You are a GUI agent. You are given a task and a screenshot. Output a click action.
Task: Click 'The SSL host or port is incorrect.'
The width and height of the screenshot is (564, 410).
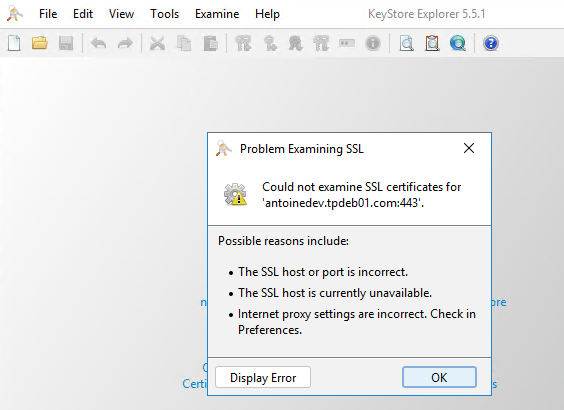click(x=323, y=272)
